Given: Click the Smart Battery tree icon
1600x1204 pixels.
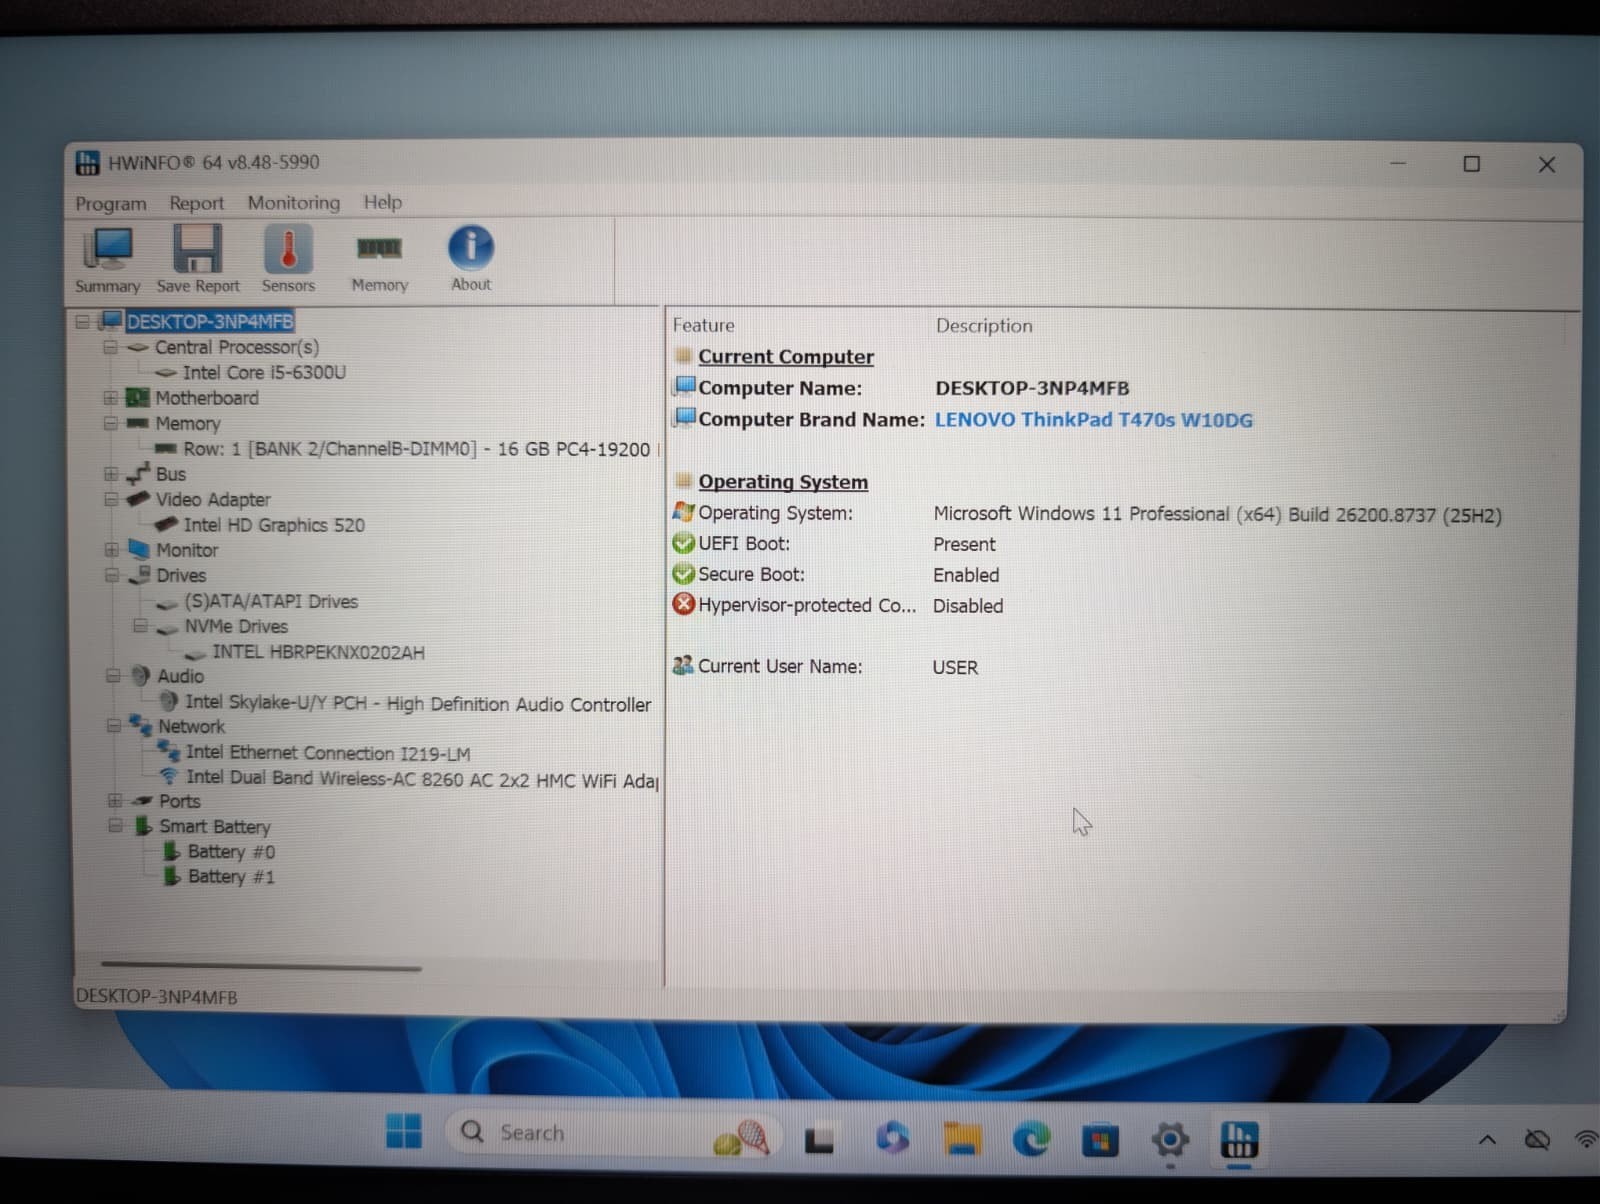Looking at the screenshot, I should 144,826.
